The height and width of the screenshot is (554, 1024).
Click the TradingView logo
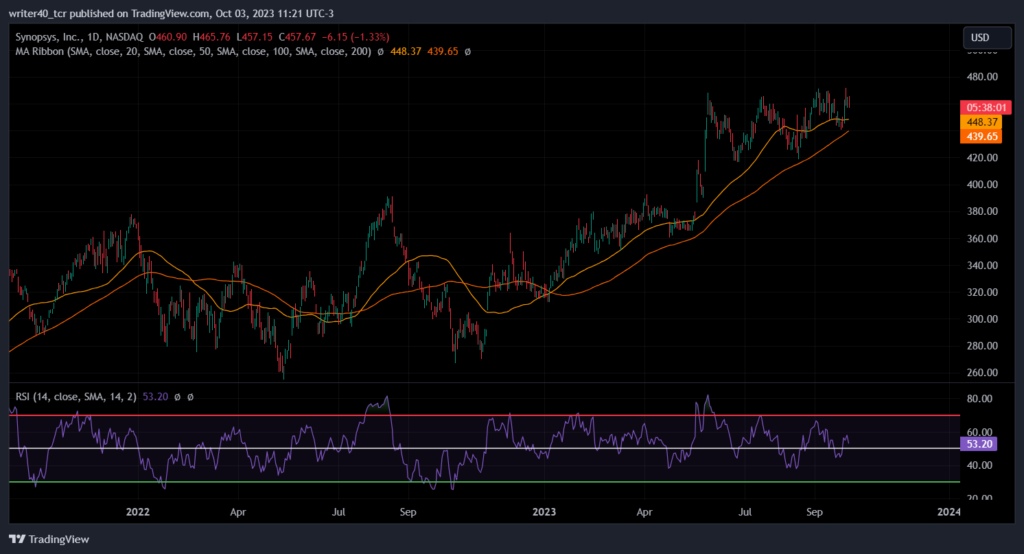[49, 539]
